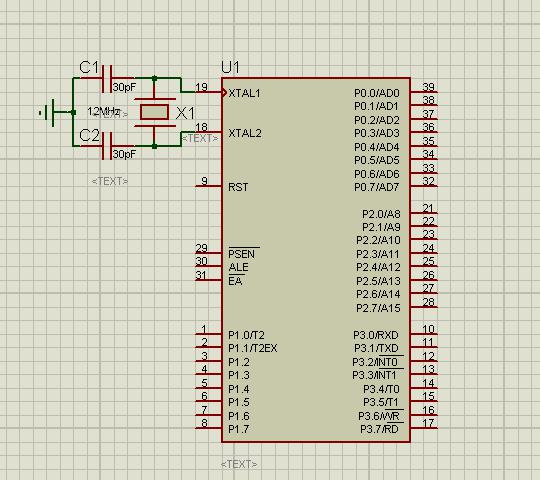The height and width of the screenshot is (480, 540).
Task: Click the U1 reference label
Action: point(230,67)
